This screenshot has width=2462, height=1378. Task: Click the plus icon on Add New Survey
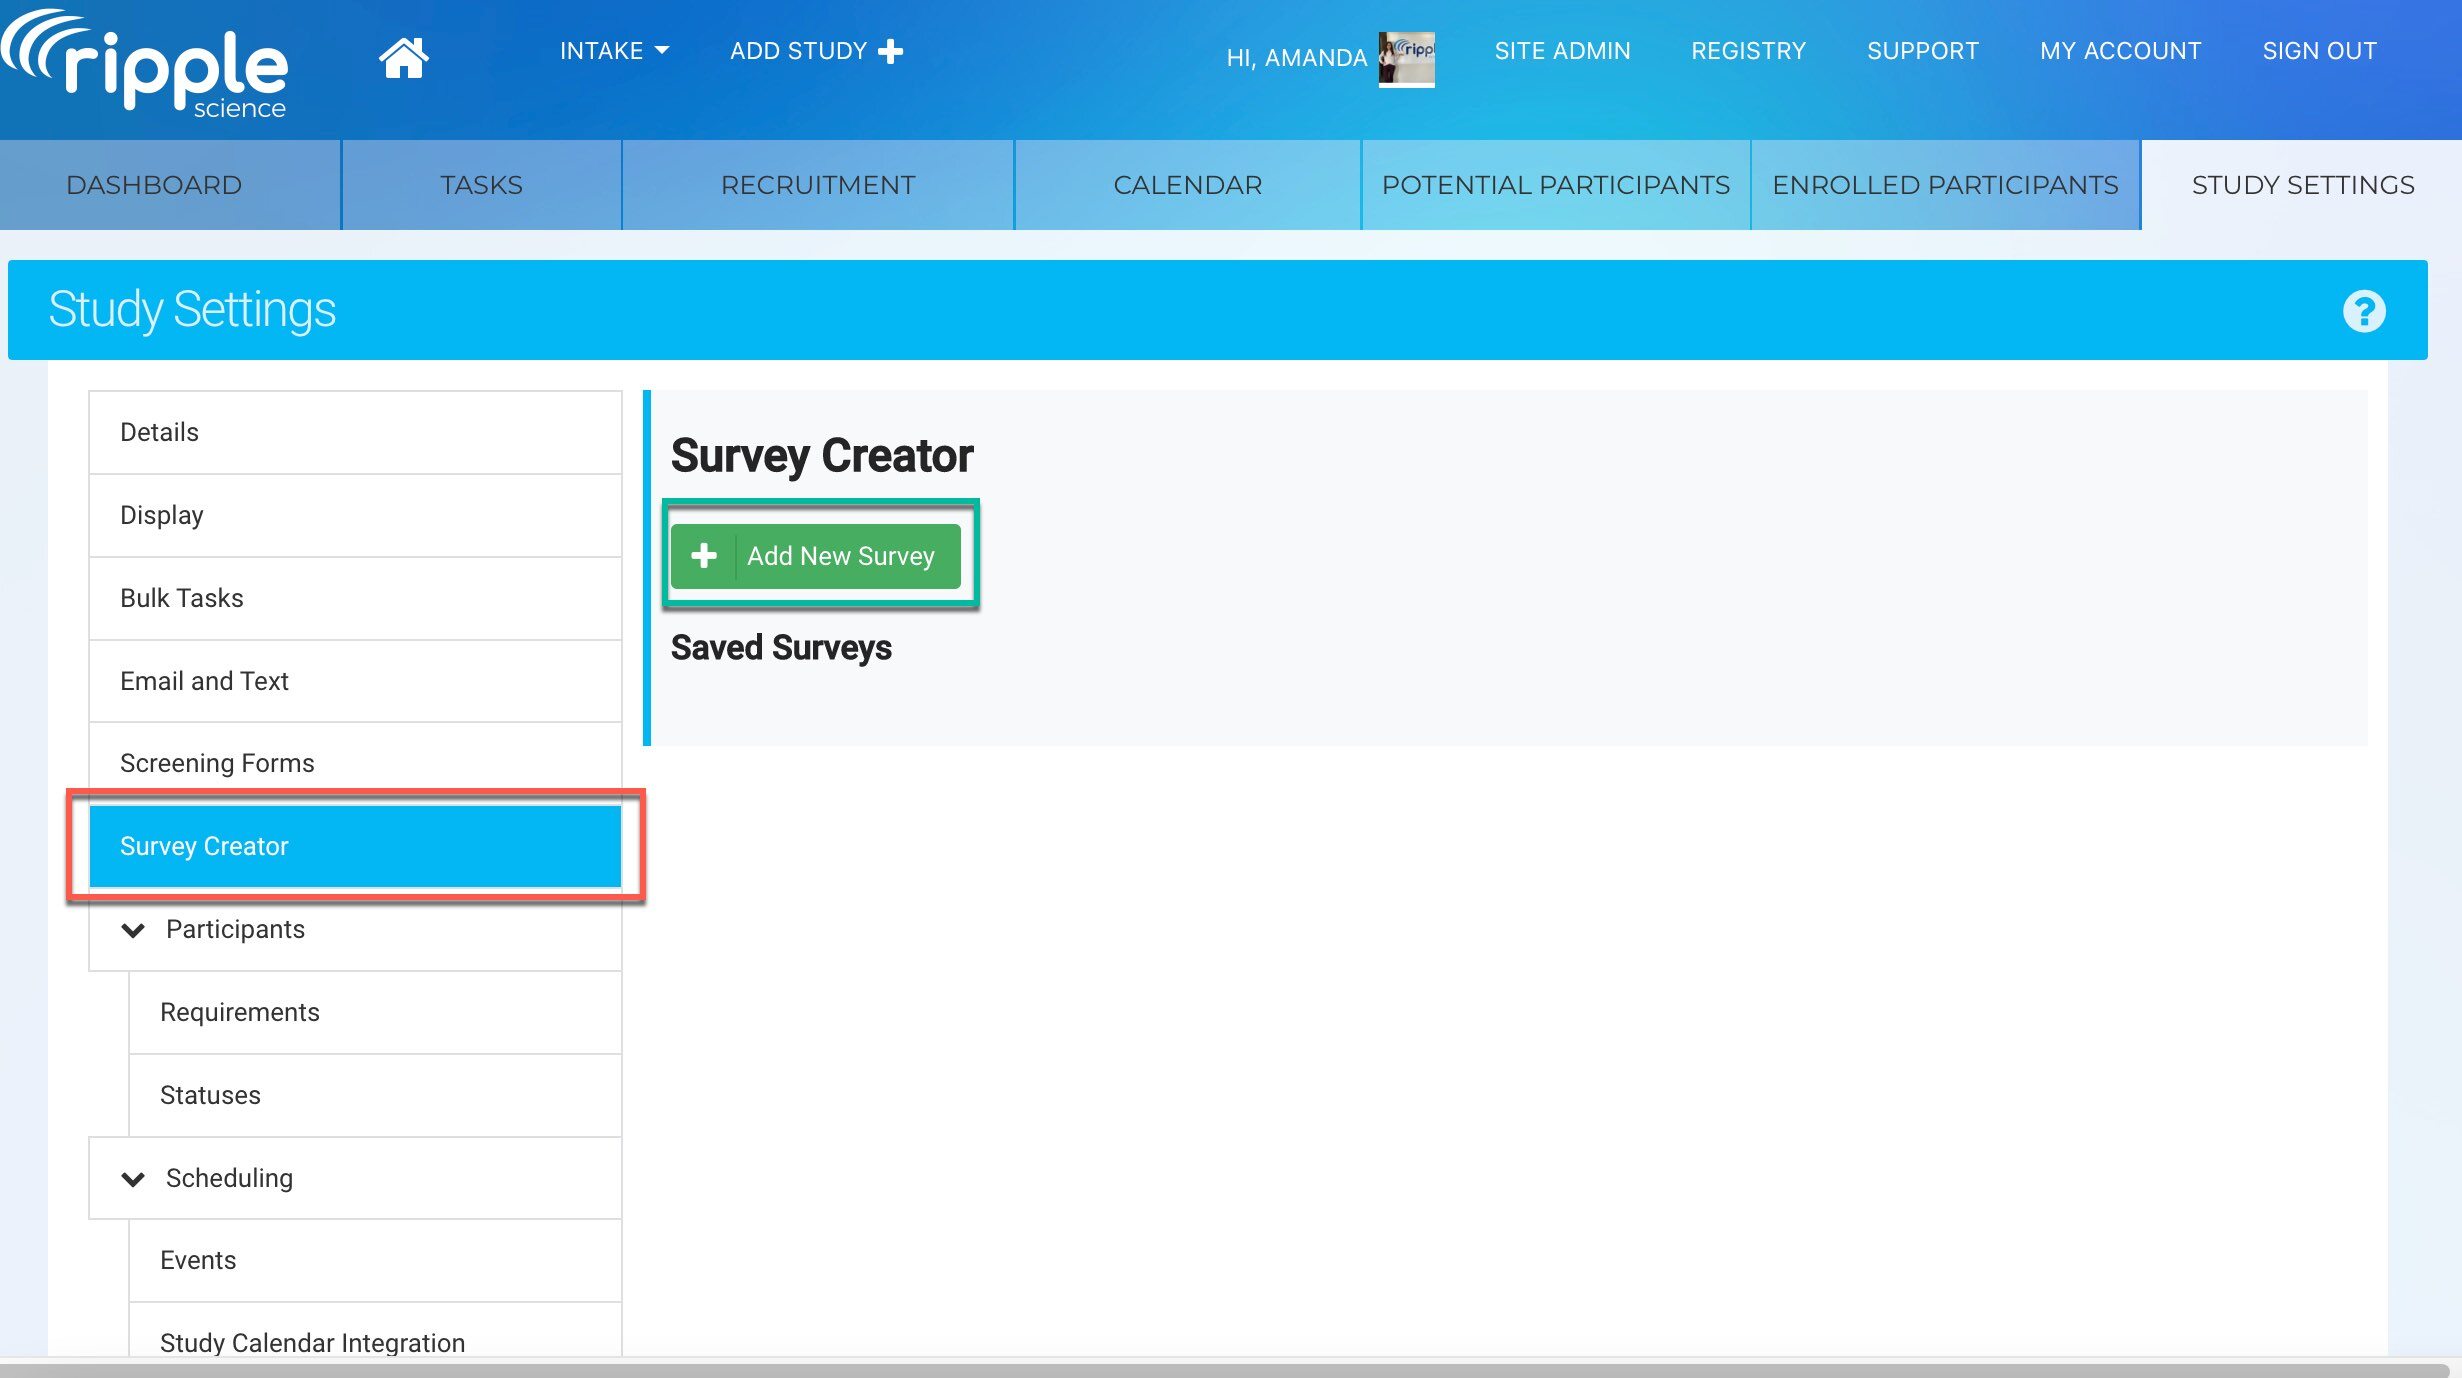coord(704,556)
